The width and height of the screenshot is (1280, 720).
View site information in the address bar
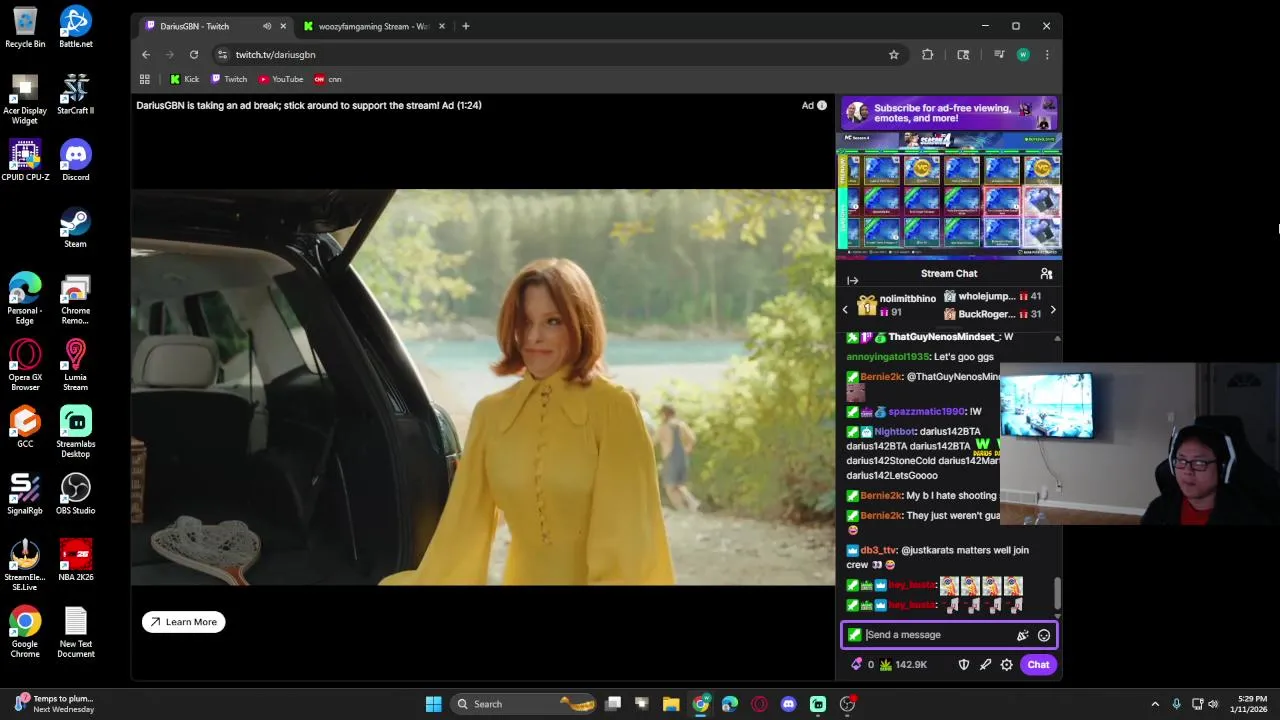222,55
